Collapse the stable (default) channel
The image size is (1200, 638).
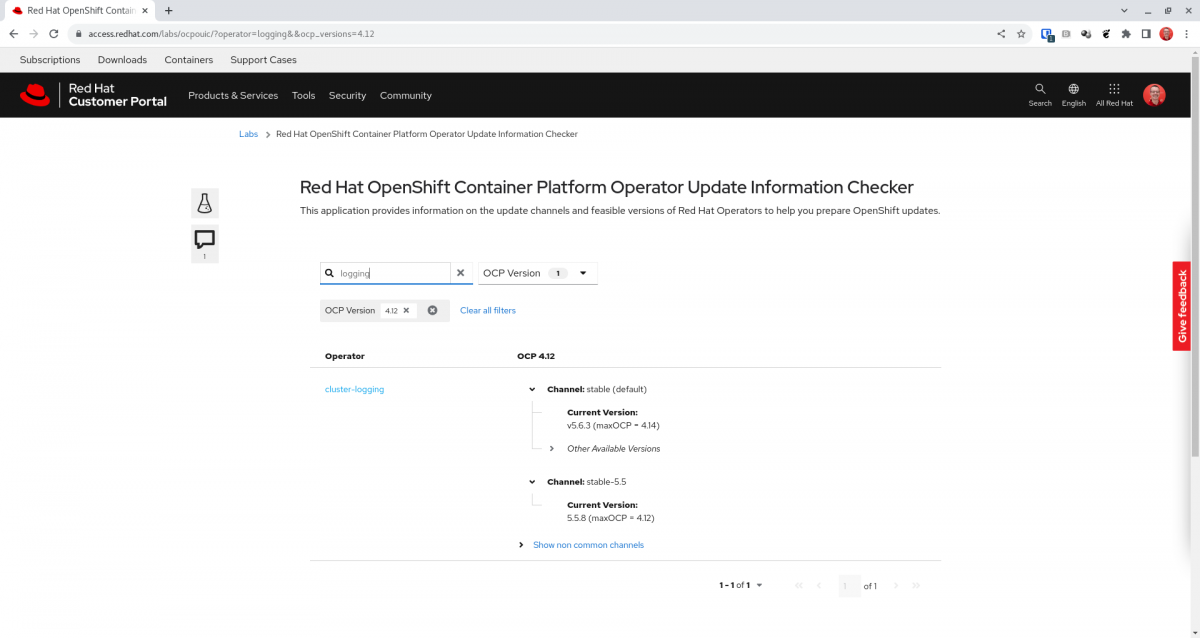[533, 389]
